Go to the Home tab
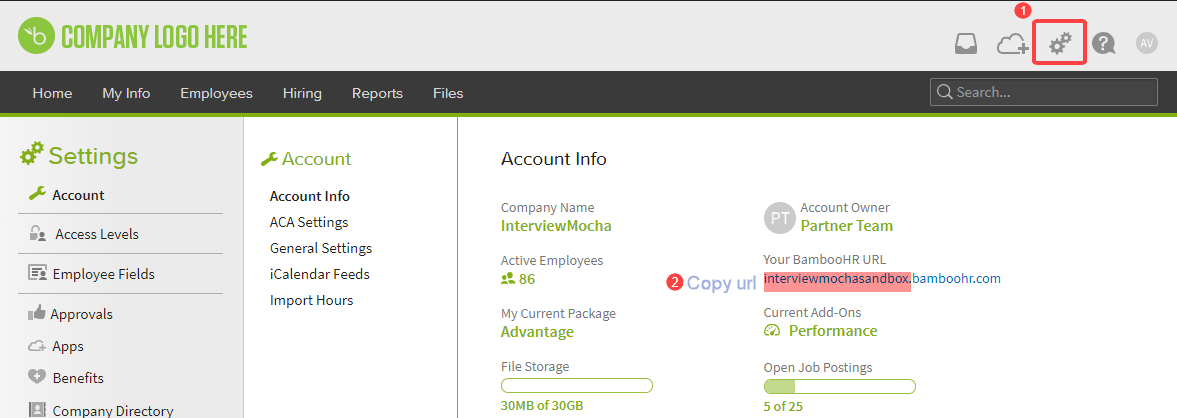This screenshot has height=418, width=1177. coord(53,93)
